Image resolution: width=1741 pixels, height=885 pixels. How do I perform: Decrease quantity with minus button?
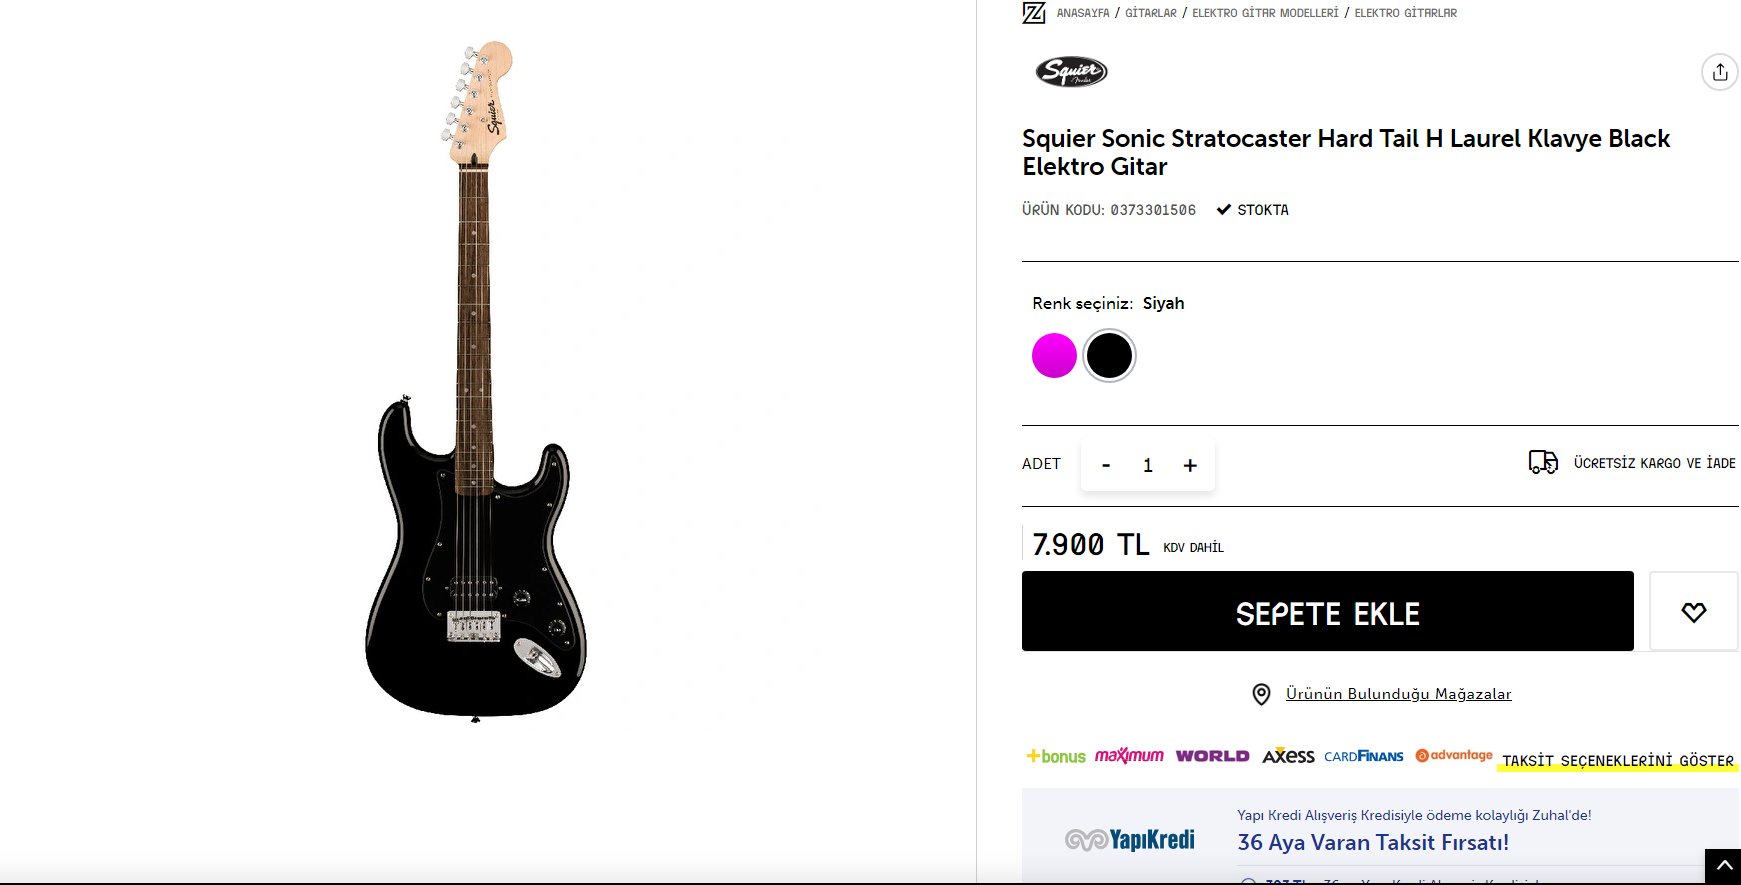tap(1106, 465)
